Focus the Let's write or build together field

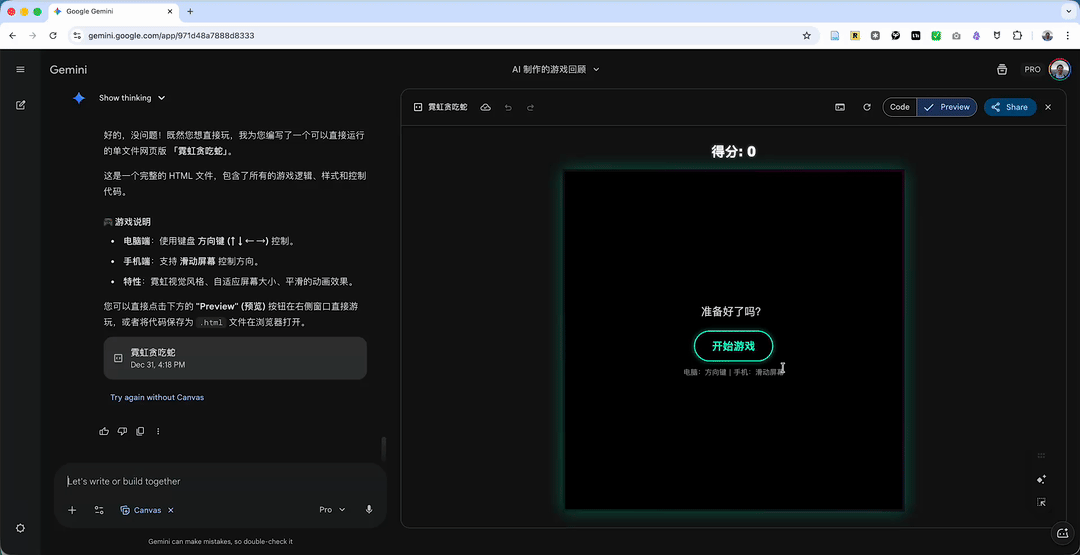(x=220, y=481)
